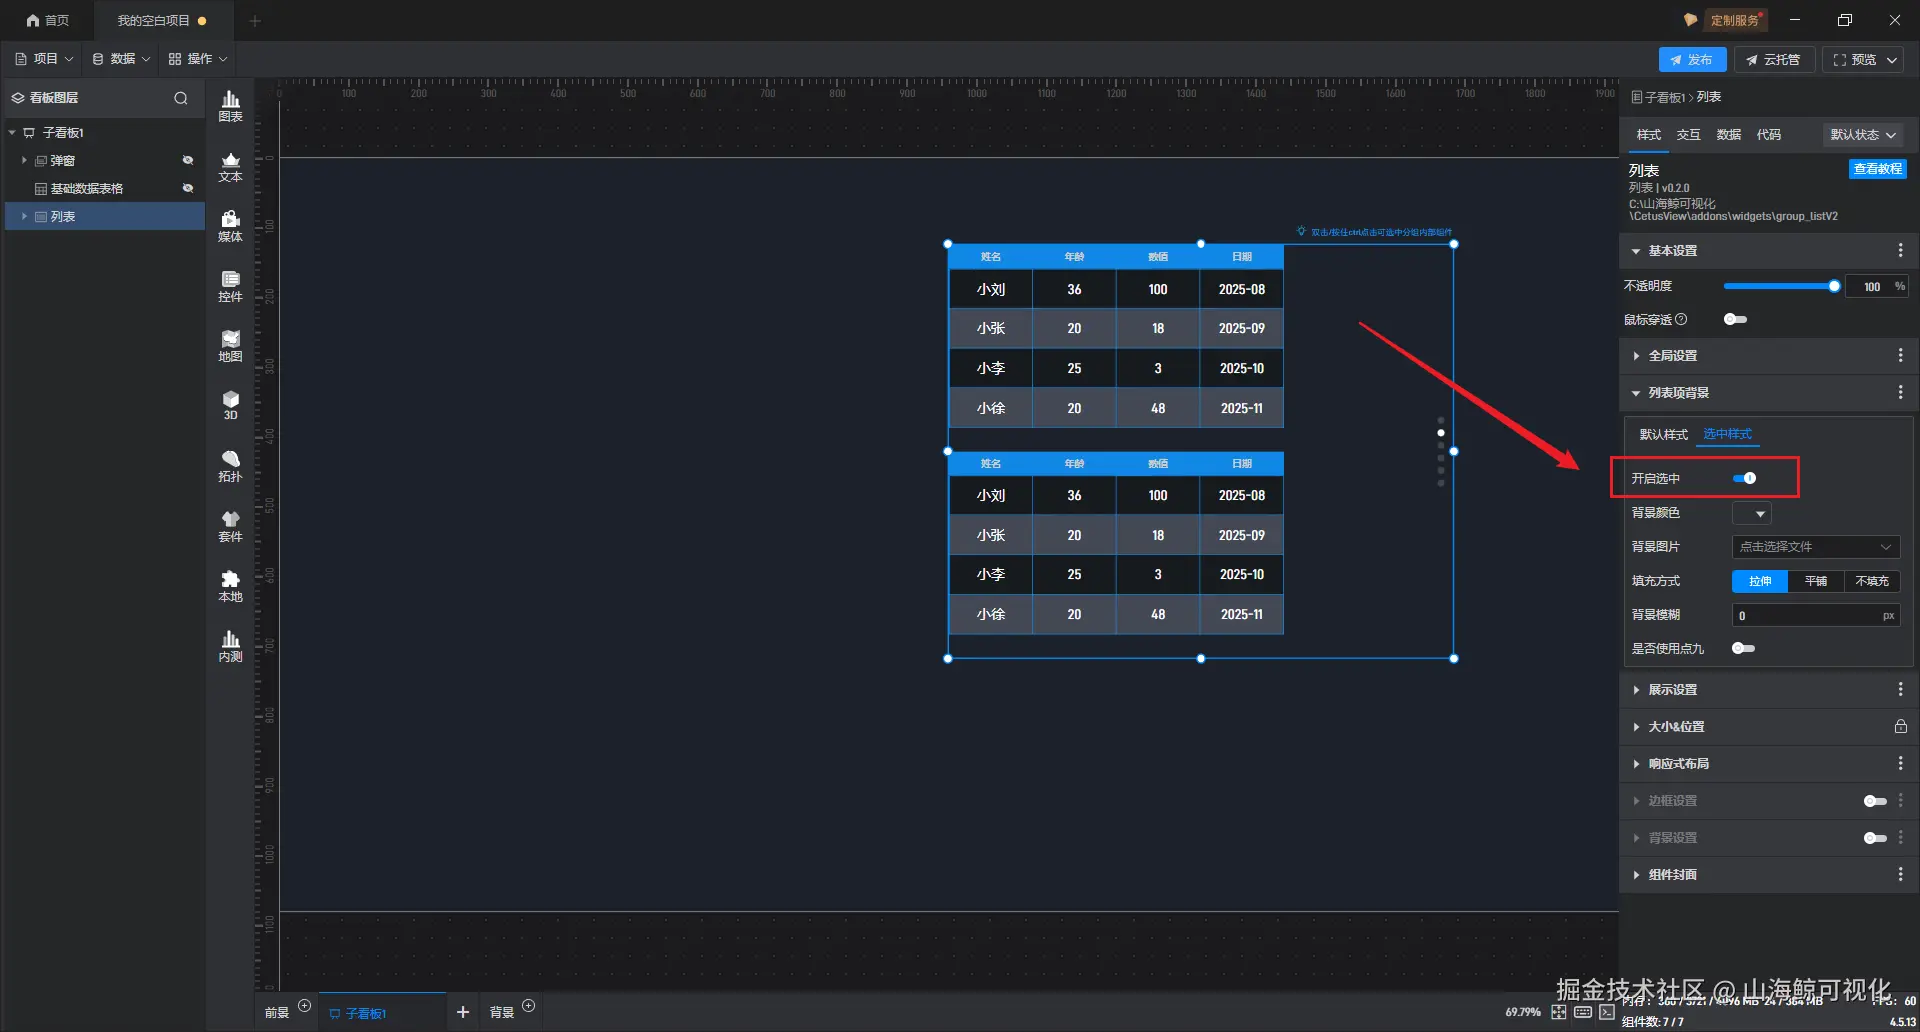The image size is (1920, 1032).
Task: Toggle visibility of 基础数据表格 layer
Action: coord(187,188)
